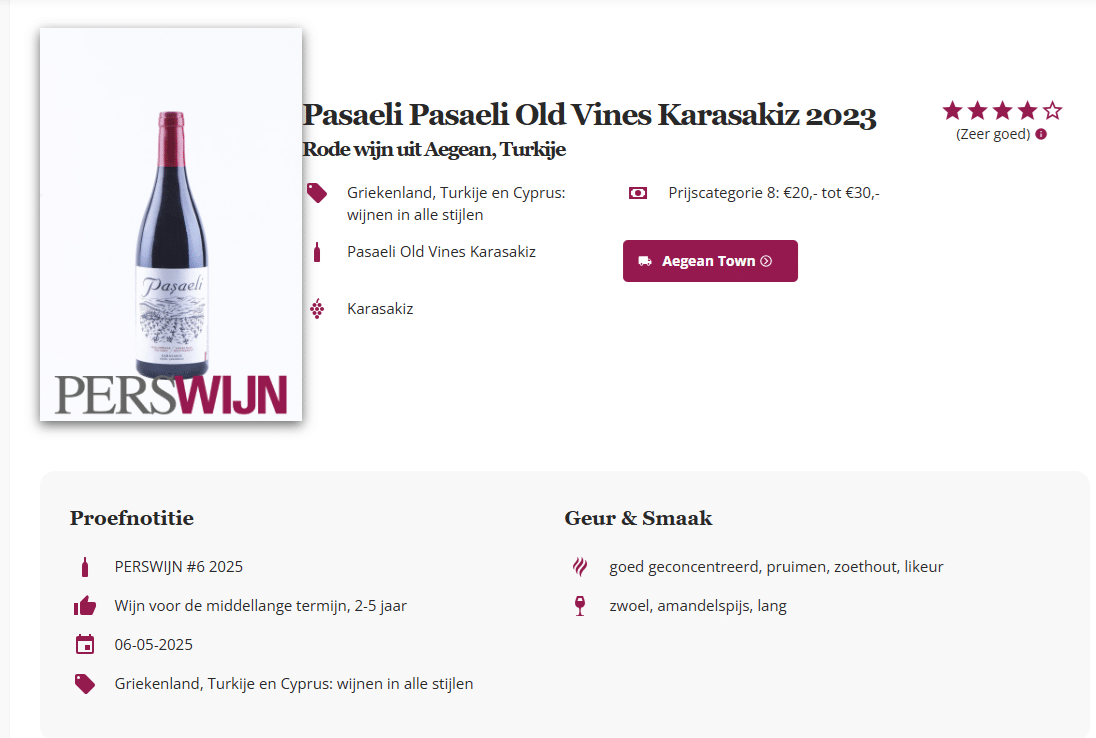Open the Aegean Town supplier button
The image size is (1096, 738).
pos(710,261)
